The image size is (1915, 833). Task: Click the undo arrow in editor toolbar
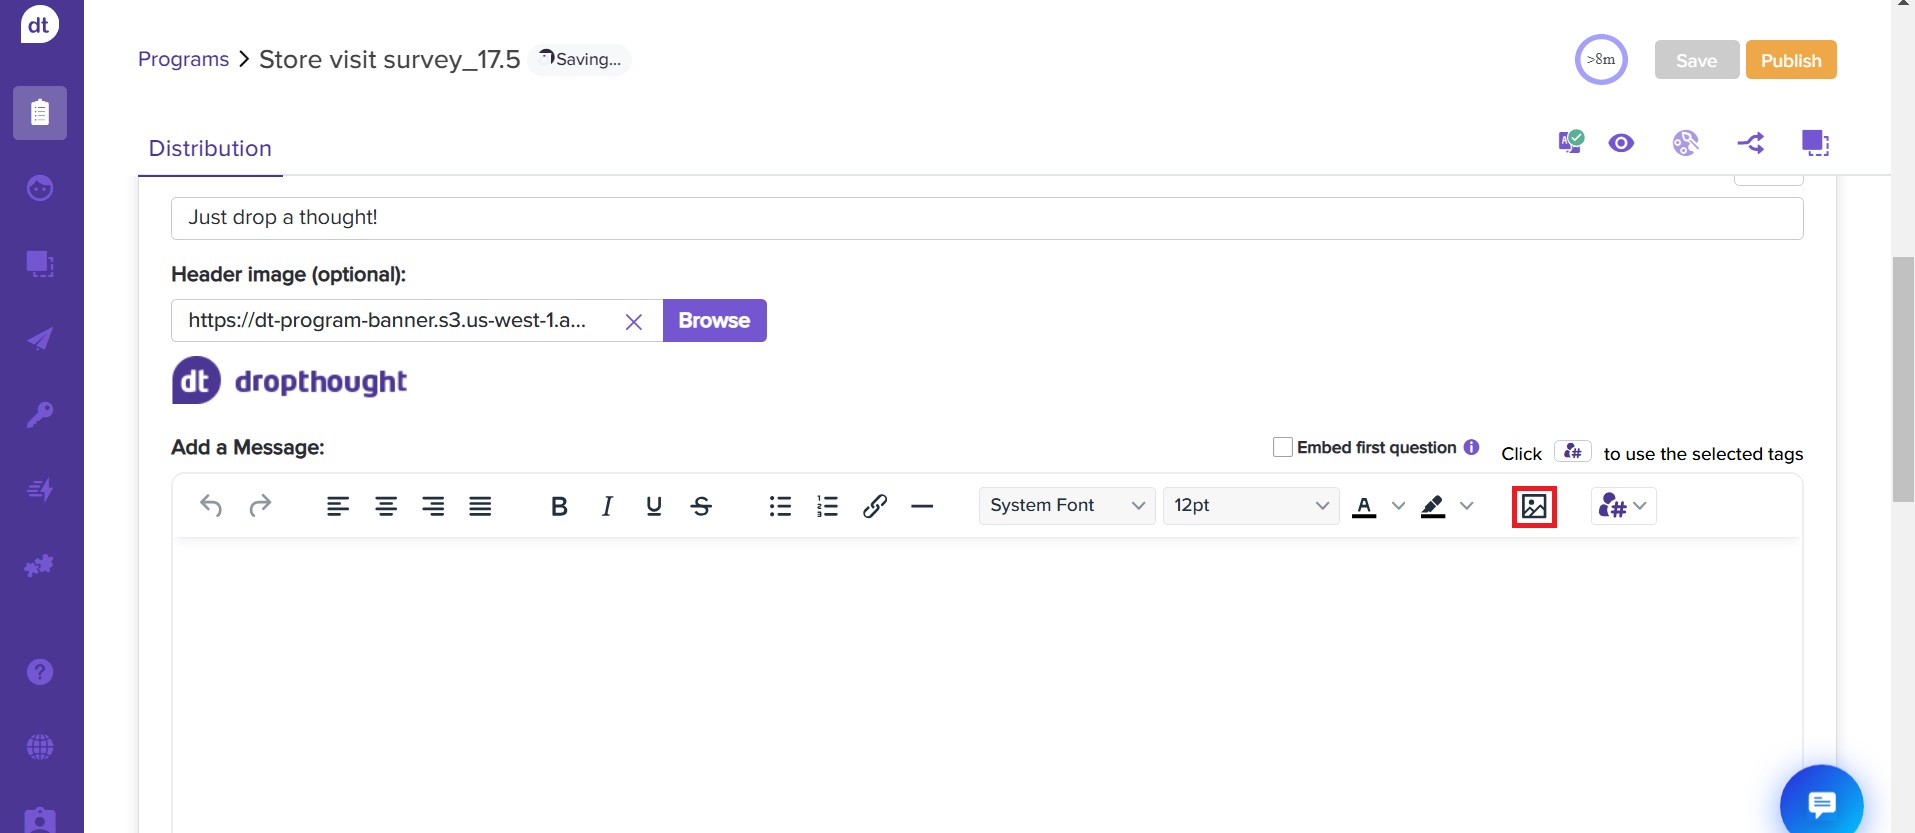point(211,506)
